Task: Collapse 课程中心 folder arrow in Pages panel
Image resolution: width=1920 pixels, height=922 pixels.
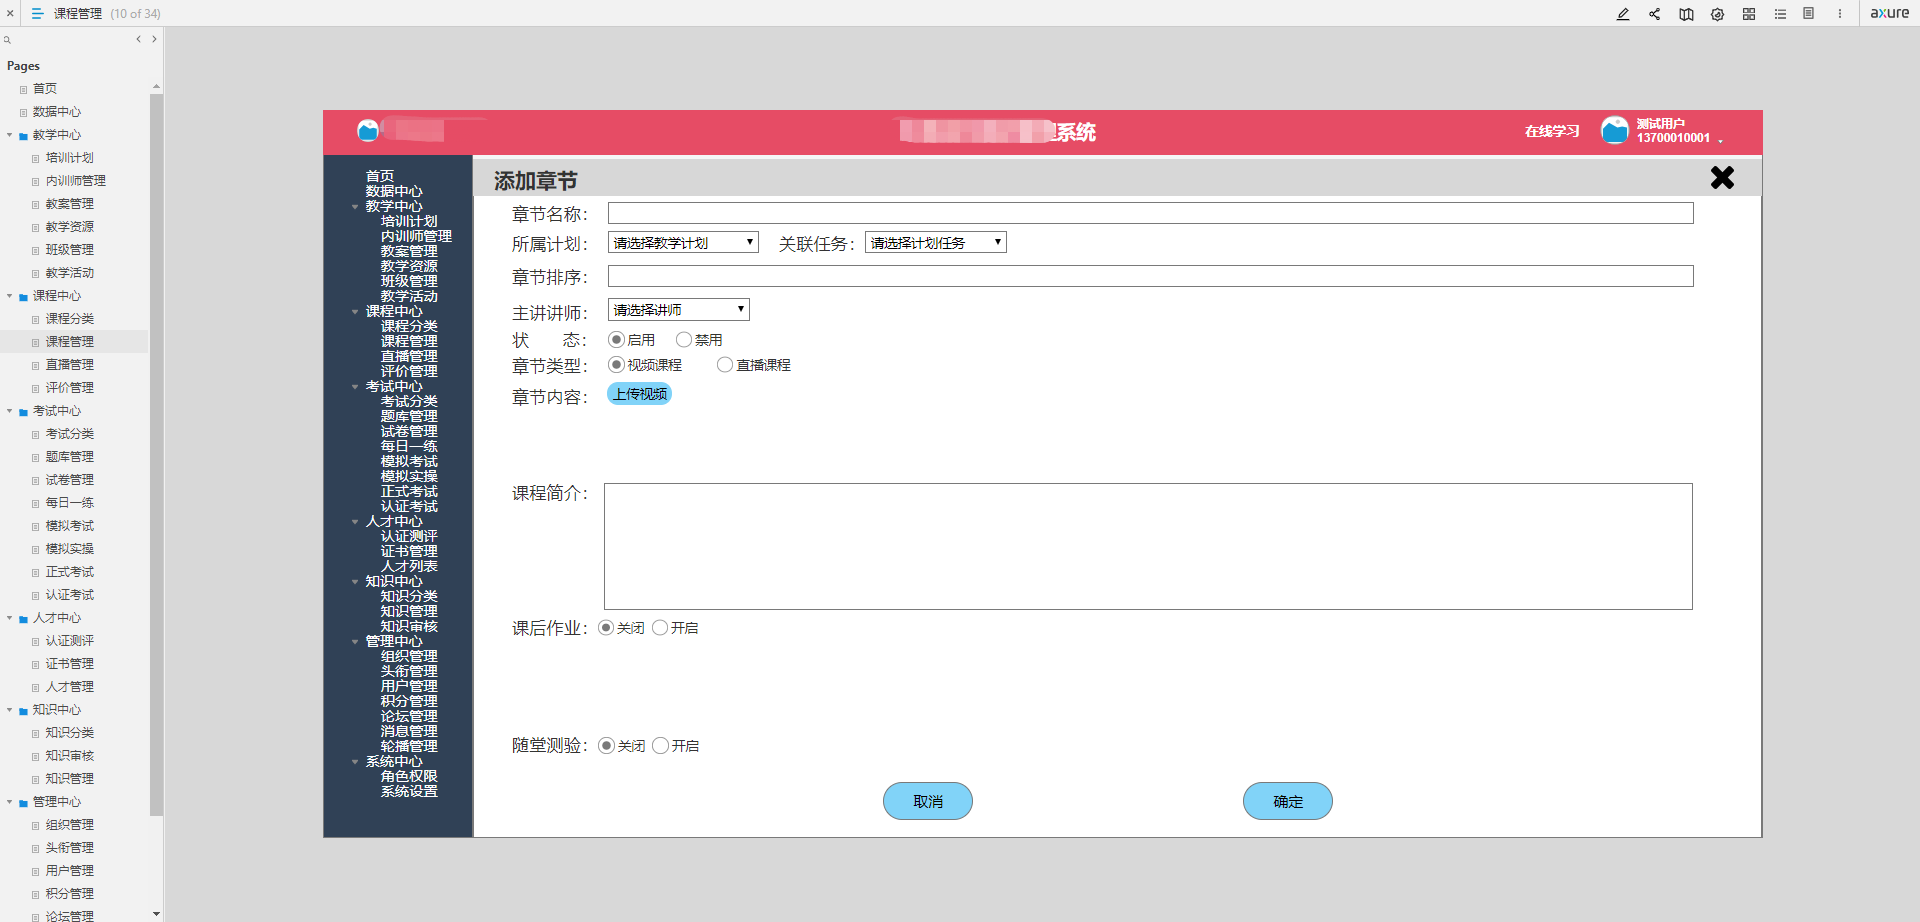Action: click(10, 296)
